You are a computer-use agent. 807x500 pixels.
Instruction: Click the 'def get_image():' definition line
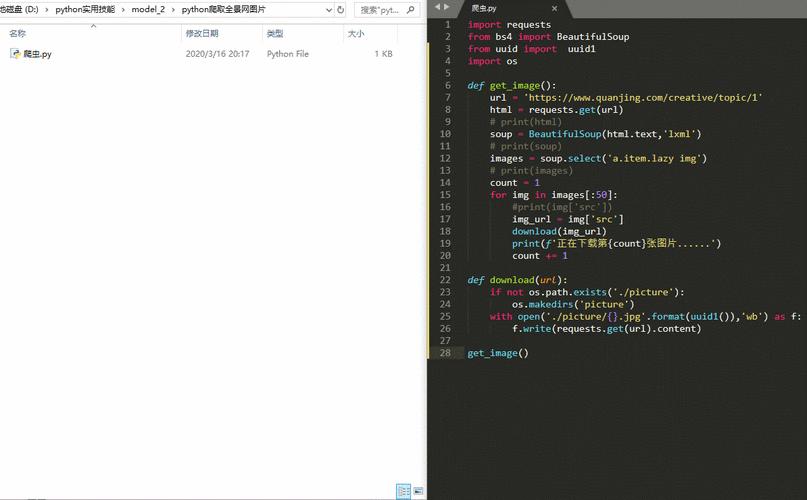coord(512,85)
